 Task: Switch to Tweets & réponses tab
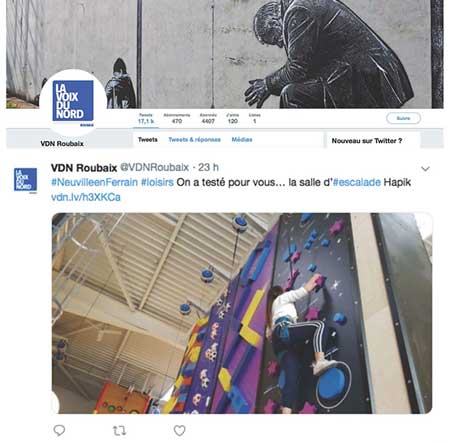pyautogui.click(x=194, y=140)
